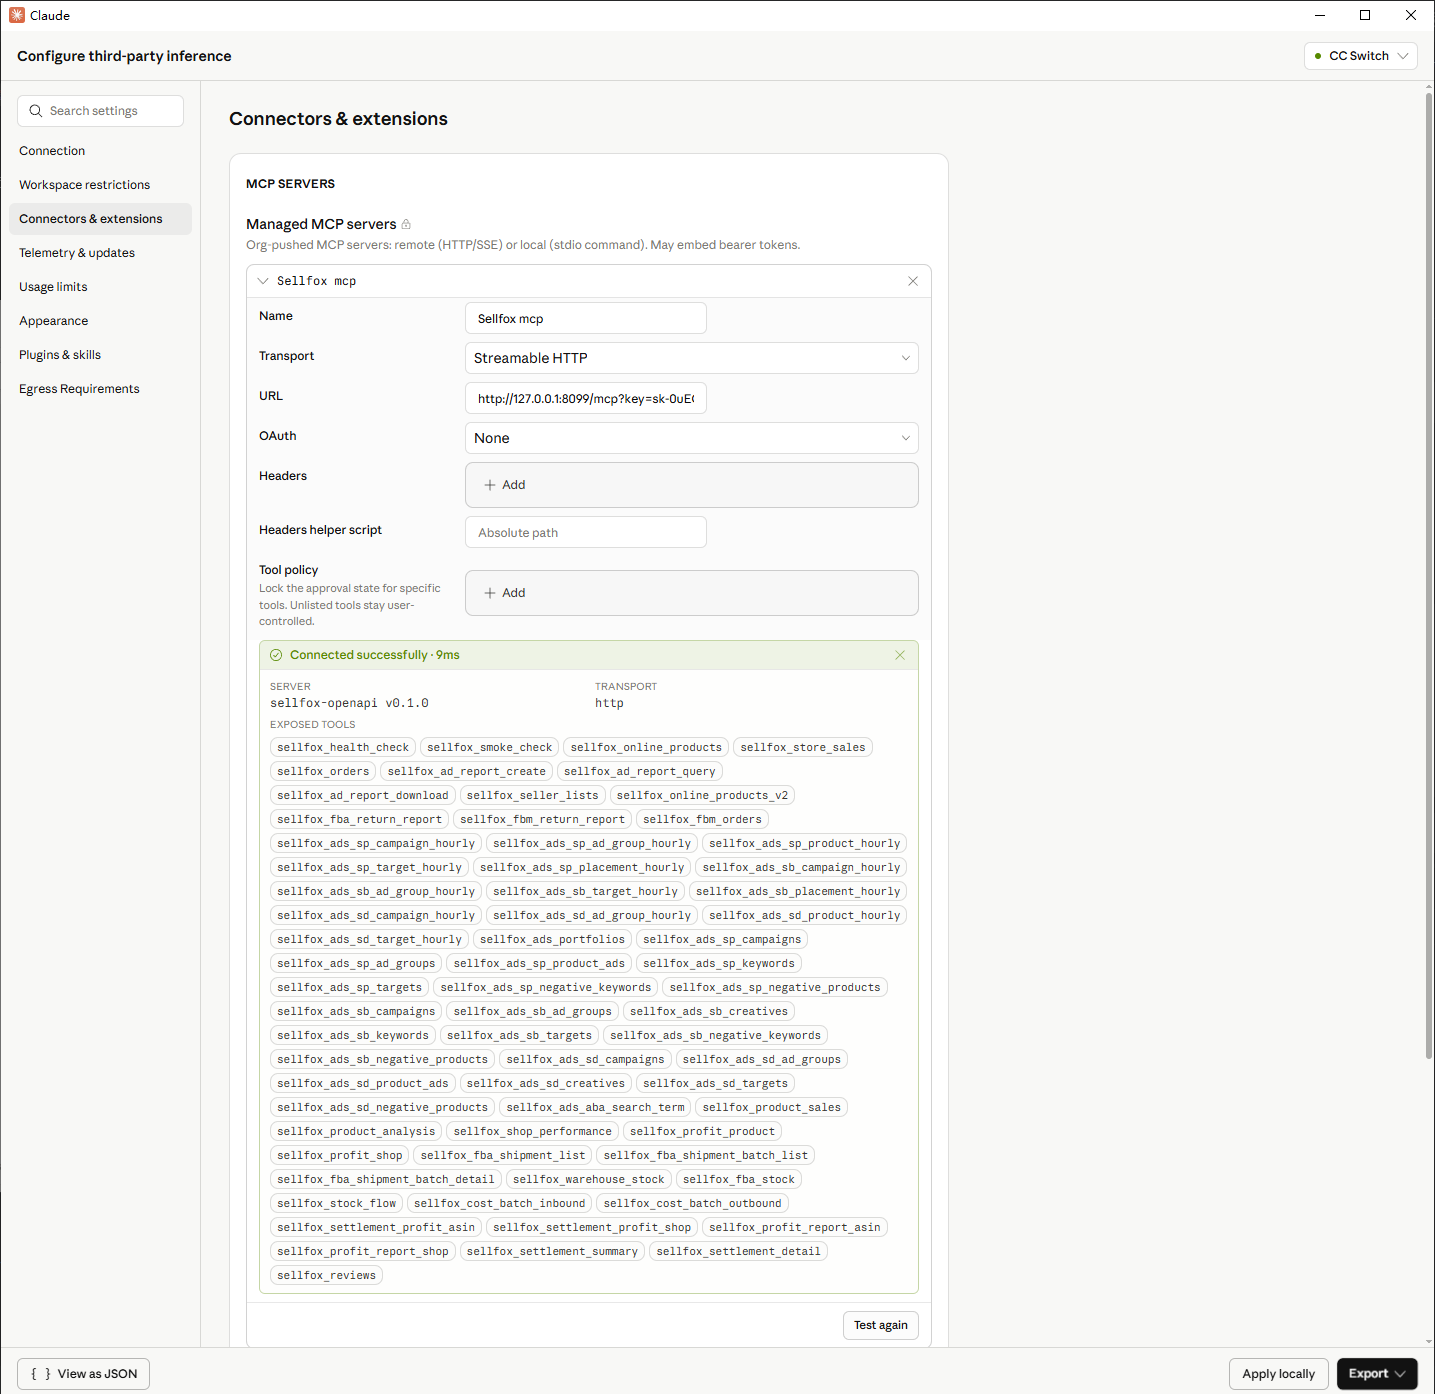Click the sellfox_reviews tool tag
This screenshot has width=1435, height=1394.
(x=327, y=1275)
